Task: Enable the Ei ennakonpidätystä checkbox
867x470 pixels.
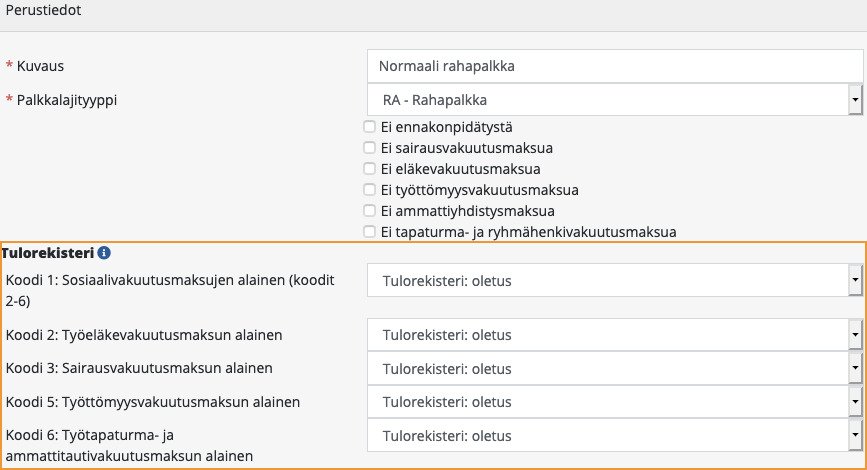Action: [x=370, y=127]
